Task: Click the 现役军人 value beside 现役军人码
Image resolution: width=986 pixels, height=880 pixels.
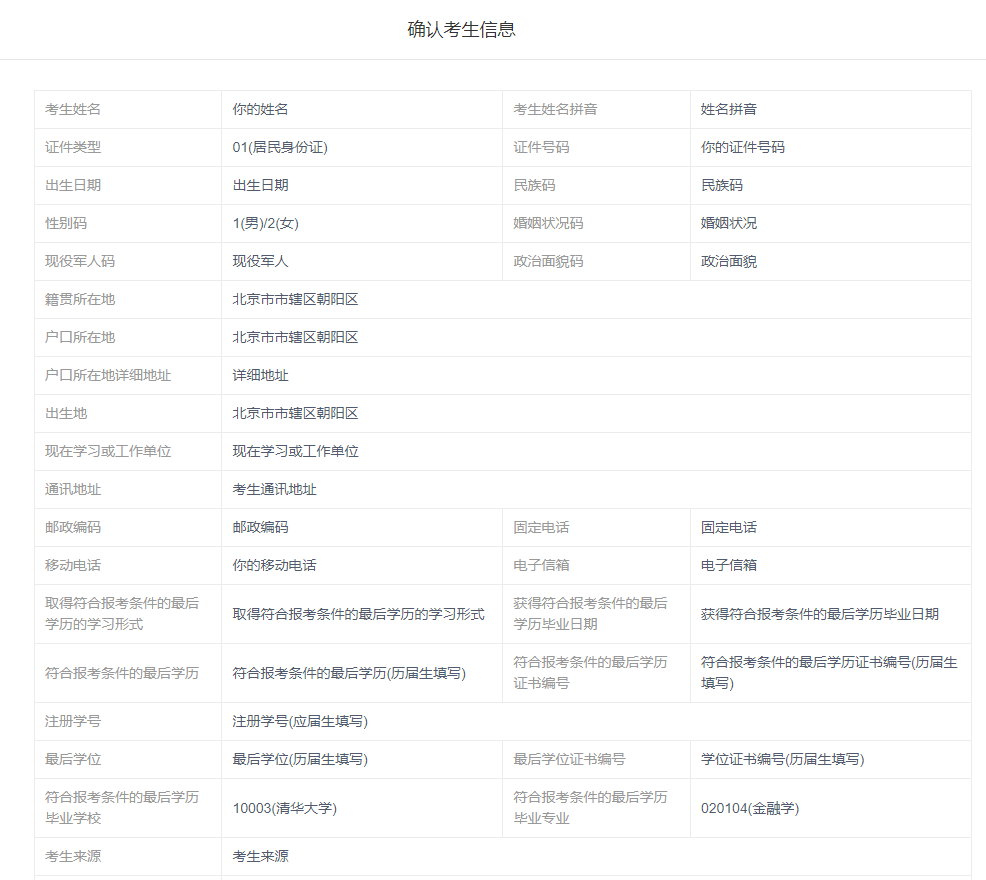Action: (x=260, y=261)
